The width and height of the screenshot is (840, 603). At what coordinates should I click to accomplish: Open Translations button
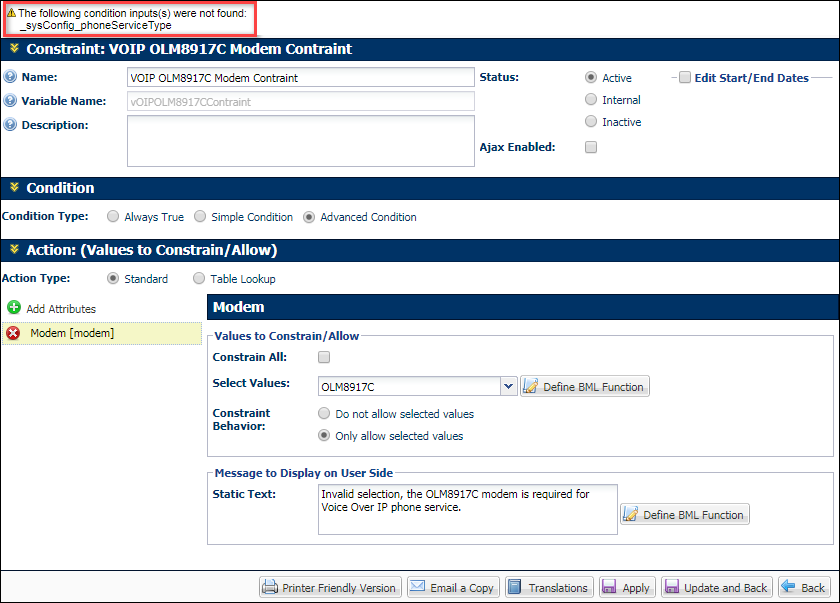coord(549,587)
